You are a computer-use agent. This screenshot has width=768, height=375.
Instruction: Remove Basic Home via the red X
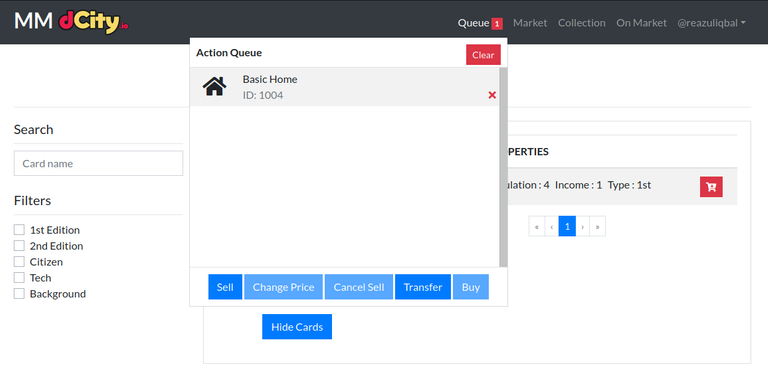(x=492, y=95)
